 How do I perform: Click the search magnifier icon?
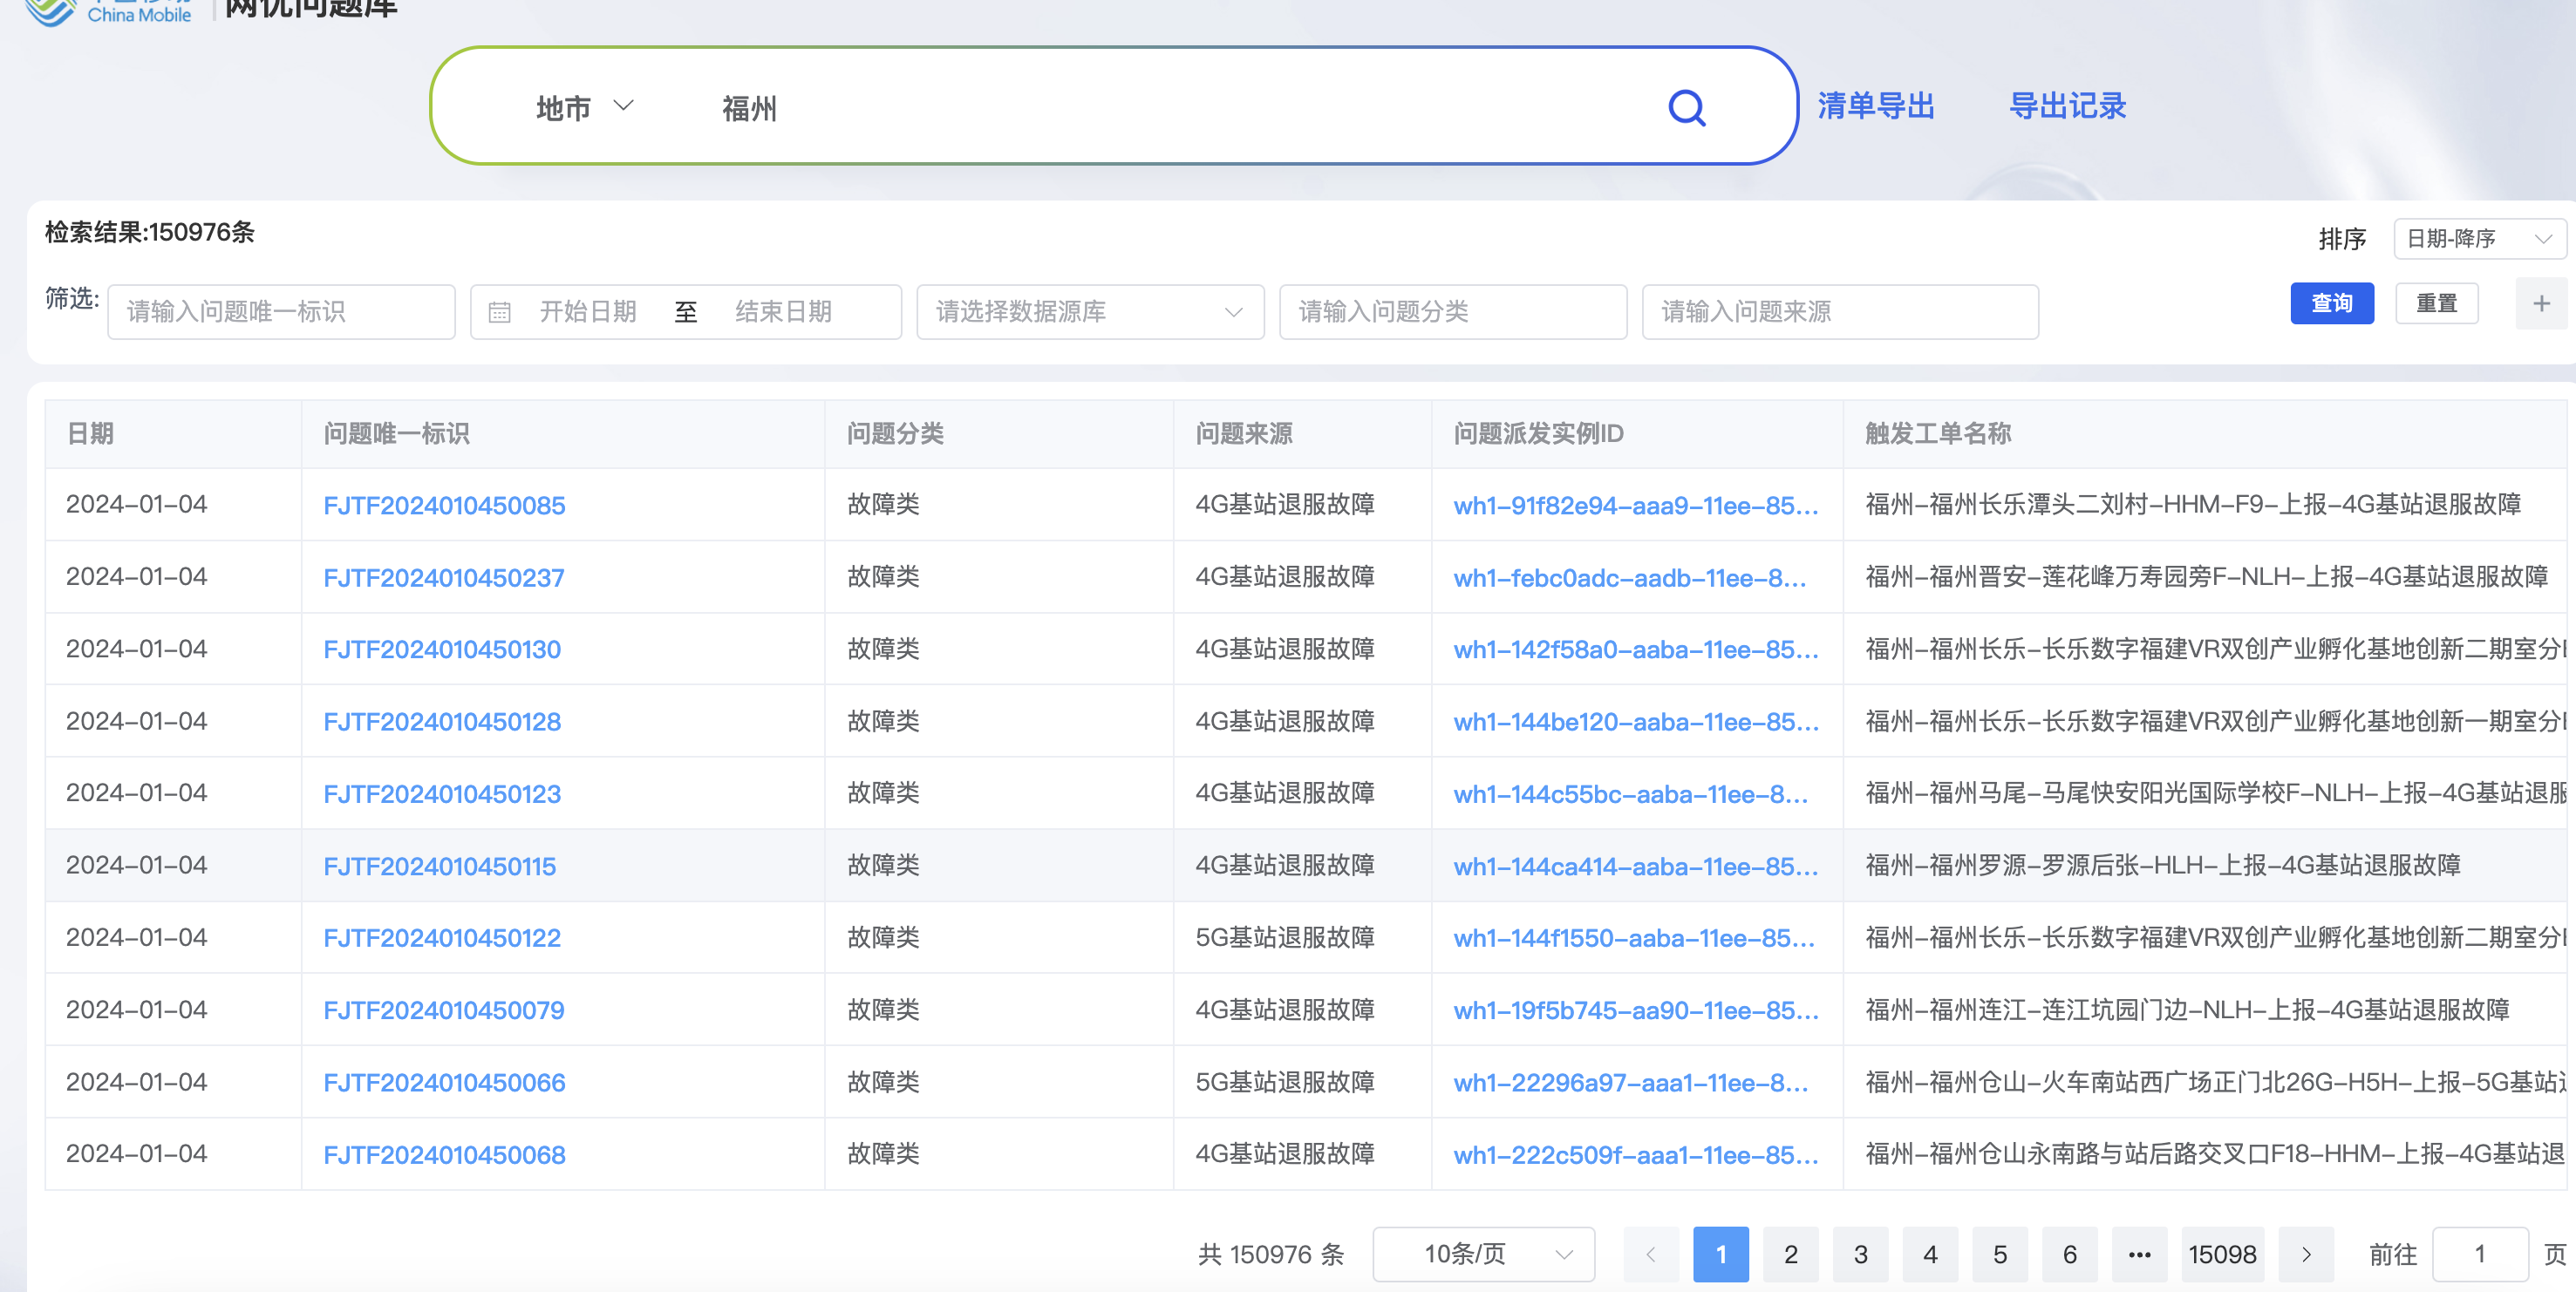(1687, 107)
